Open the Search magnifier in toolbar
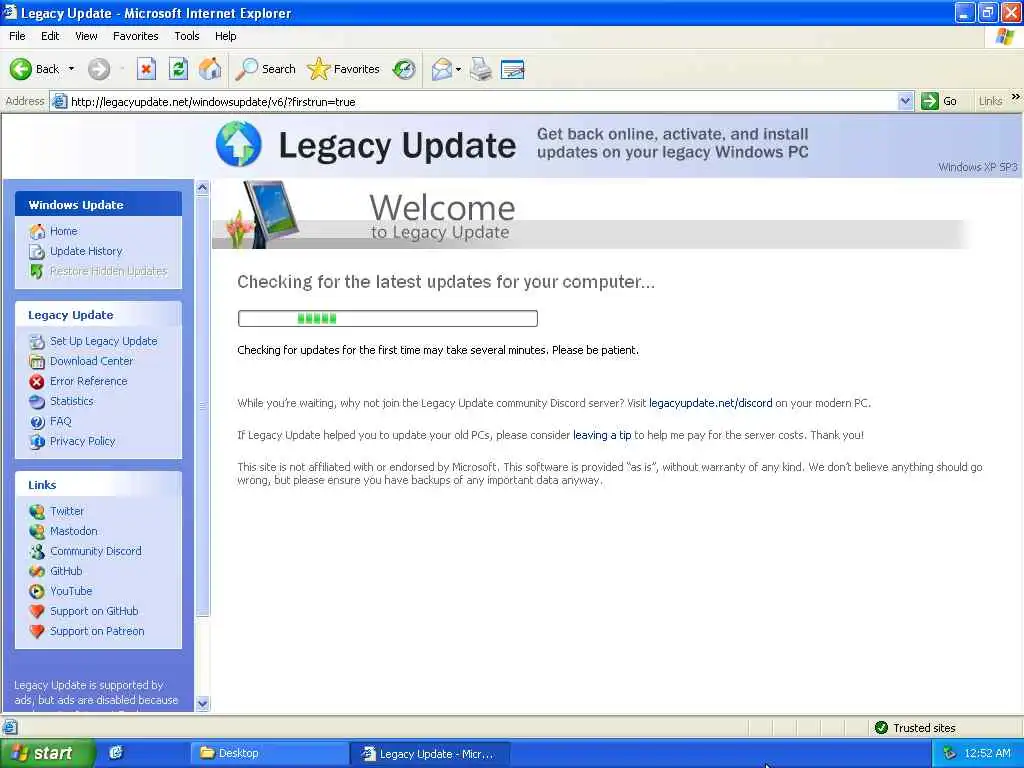1024x768 pixels. [x=246, y=69]
